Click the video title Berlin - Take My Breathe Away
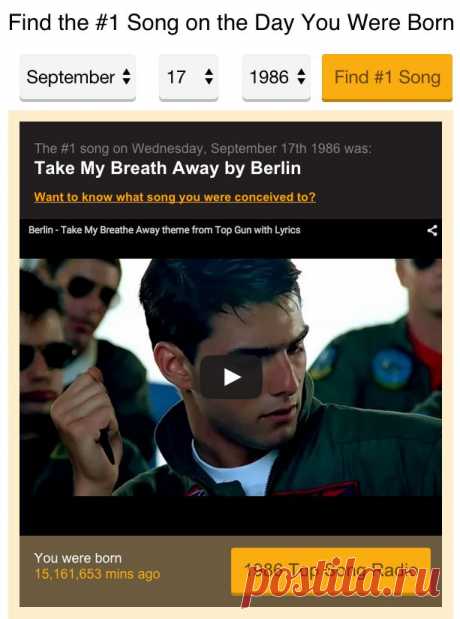 click(x=164, y=230)
